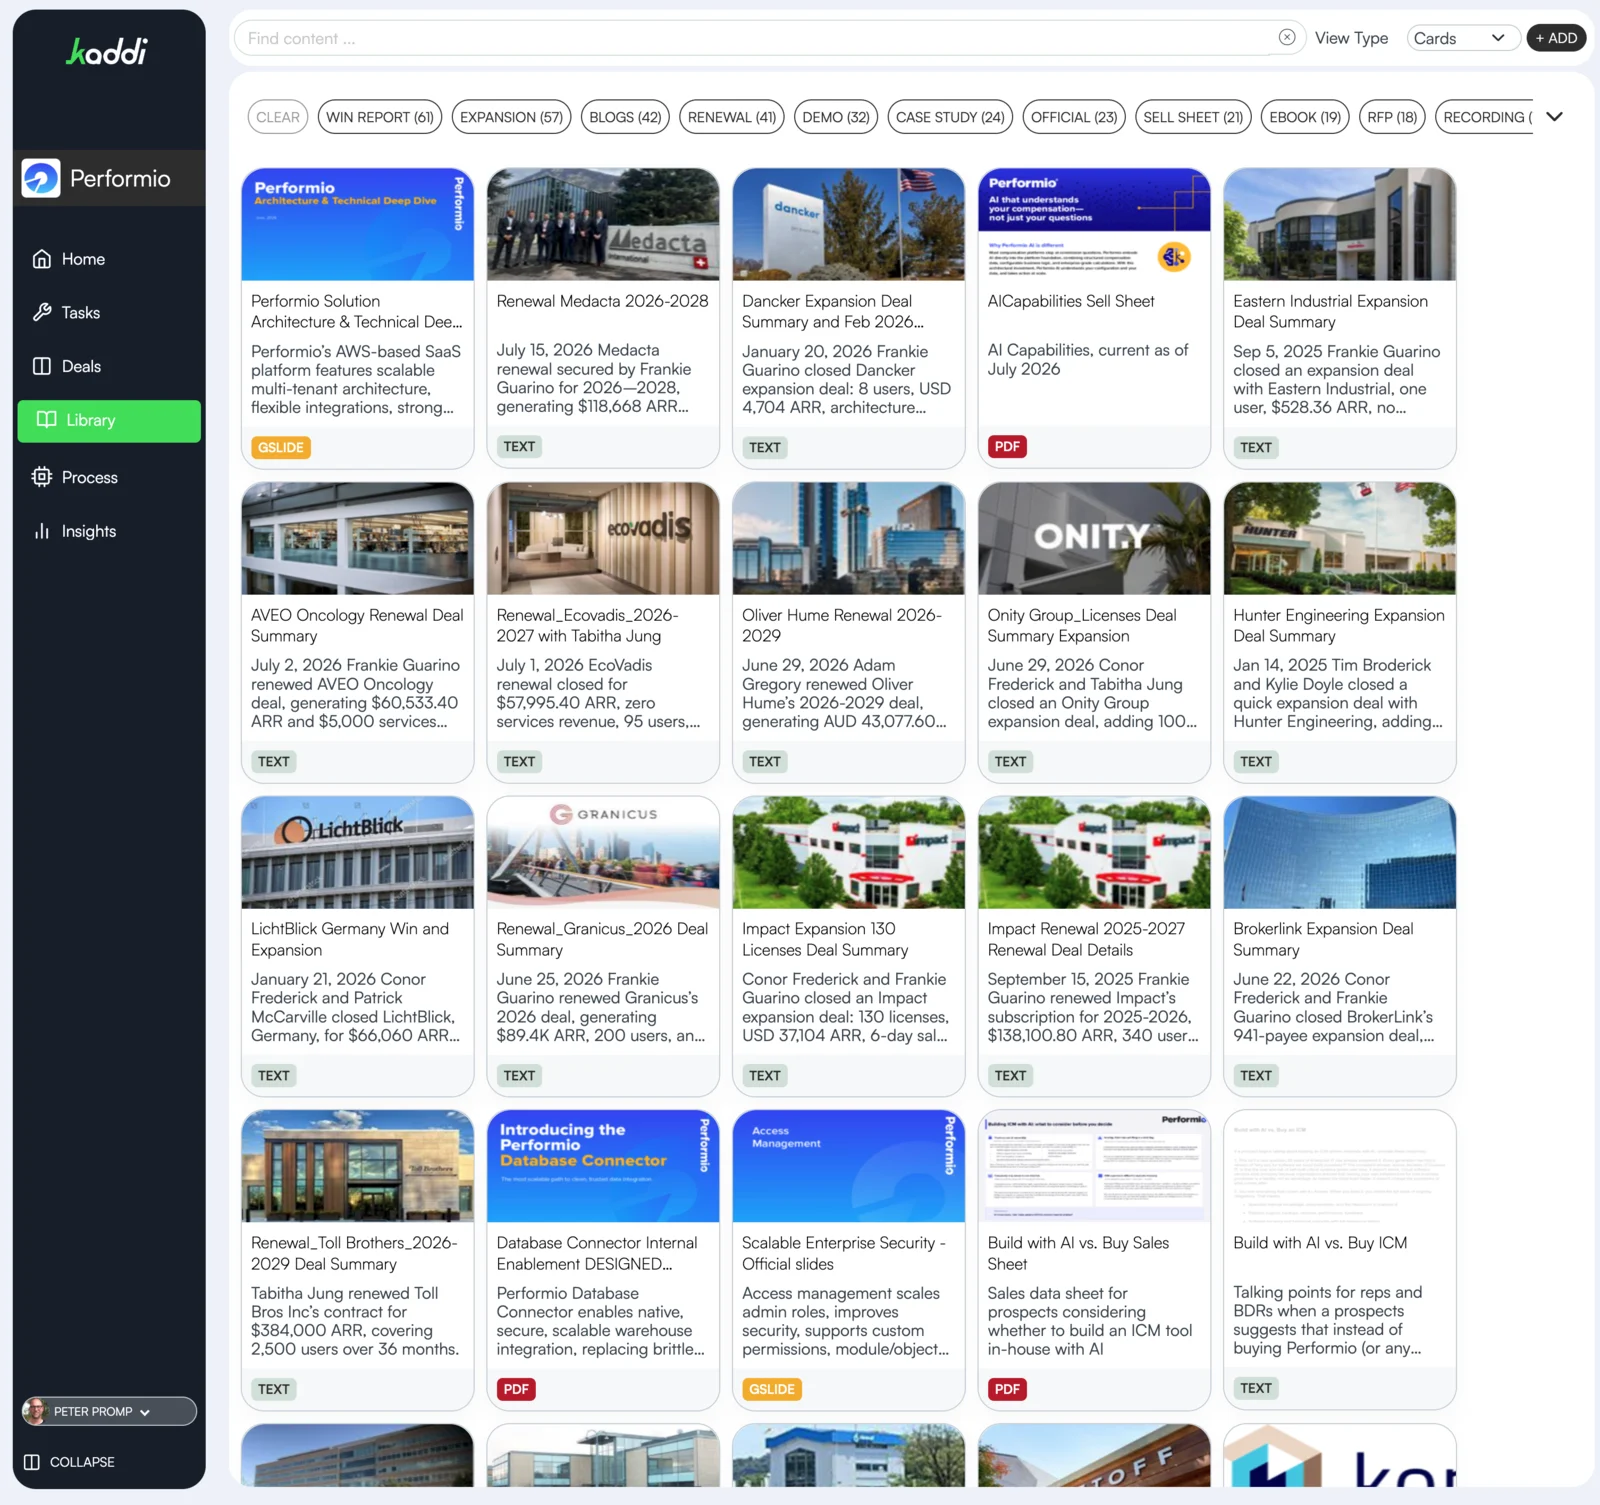Click the Process gear icon

pos(42,477)
